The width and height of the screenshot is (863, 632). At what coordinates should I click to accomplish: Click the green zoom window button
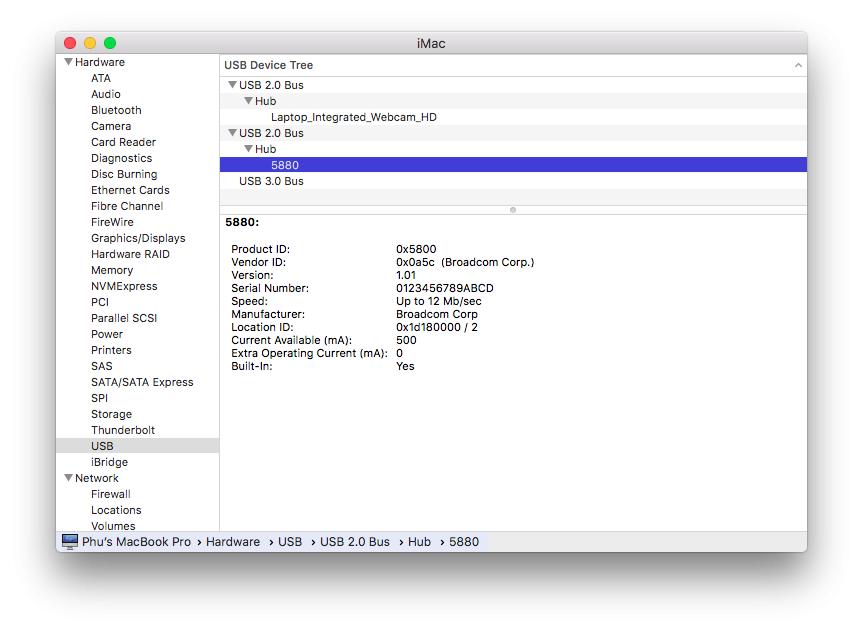[110, 43]
